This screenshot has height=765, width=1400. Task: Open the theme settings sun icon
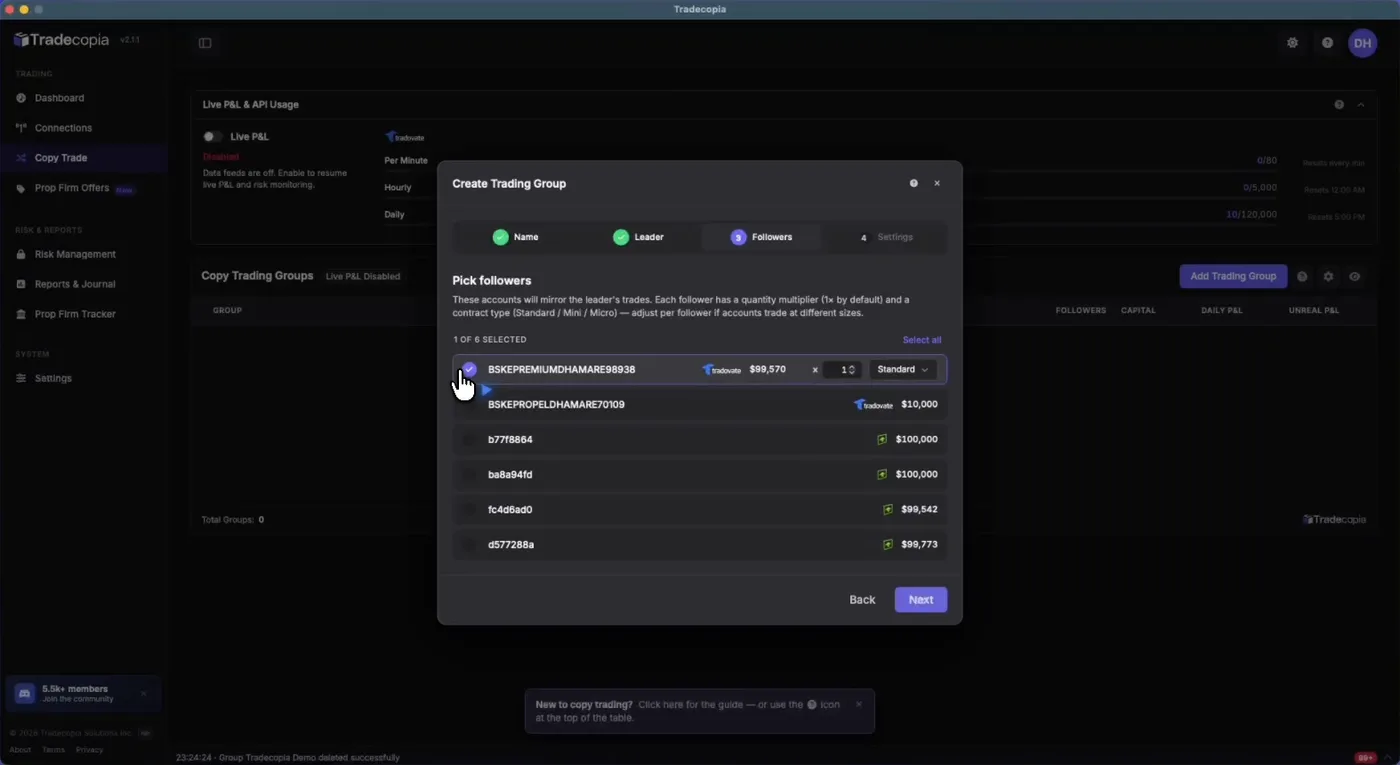point(1292,43)
